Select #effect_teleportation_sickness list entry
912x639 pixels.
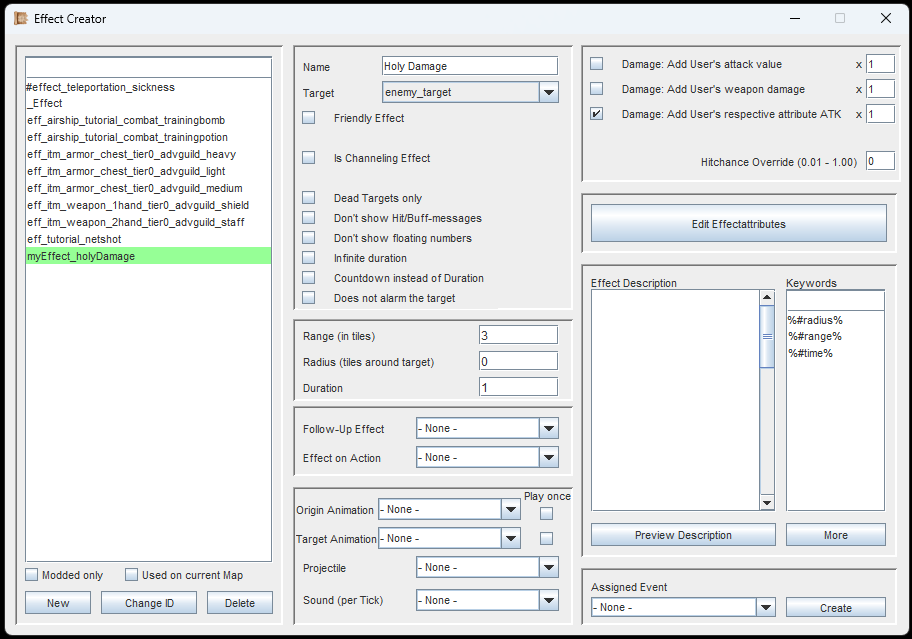[100, 87]
